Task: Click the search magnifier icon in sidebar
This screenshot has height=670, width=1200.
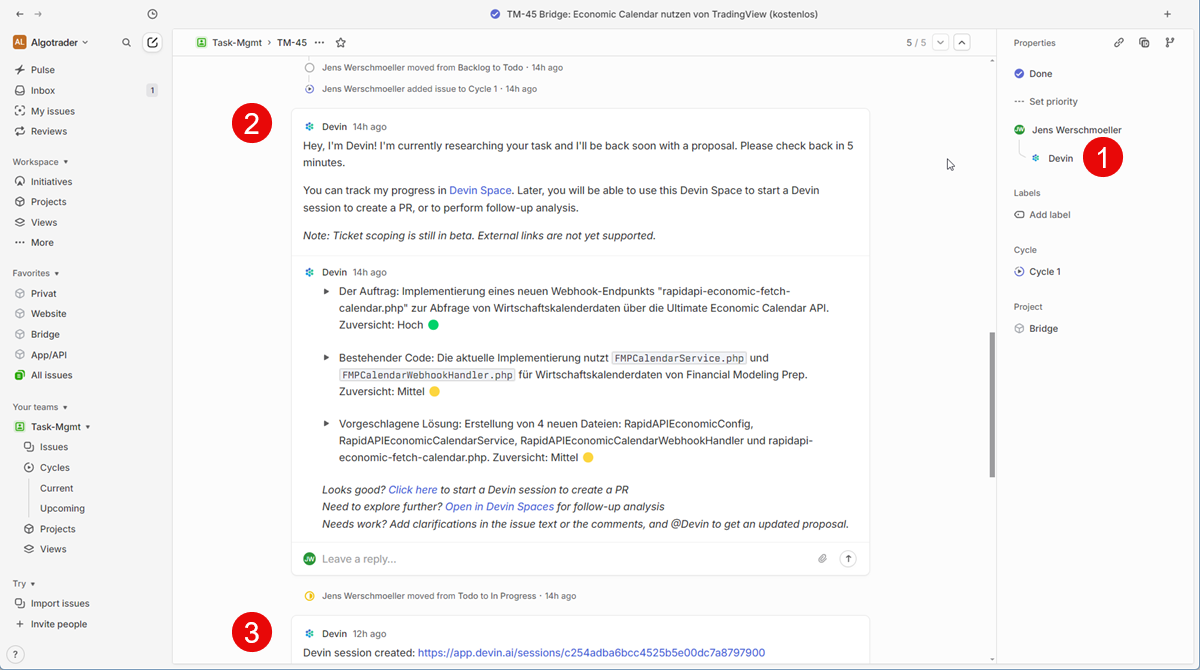Action: [x=126, y=43]
